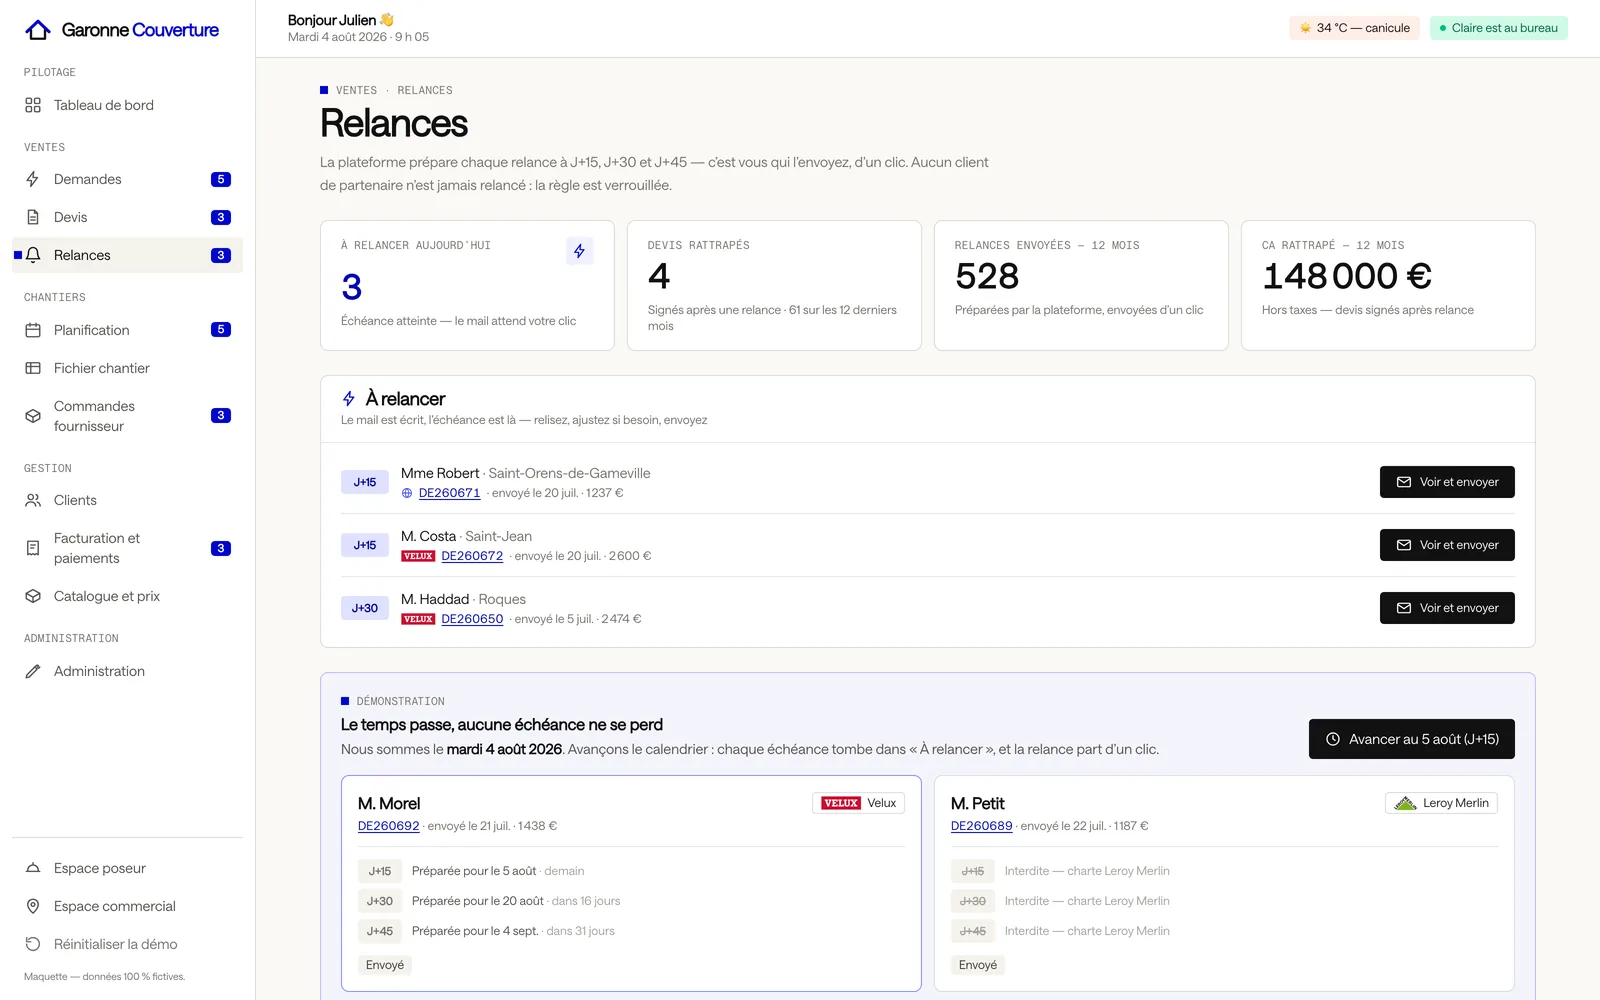Click the Demandes badge showing 5
1600x1000 pixels.
pos(221,179)
